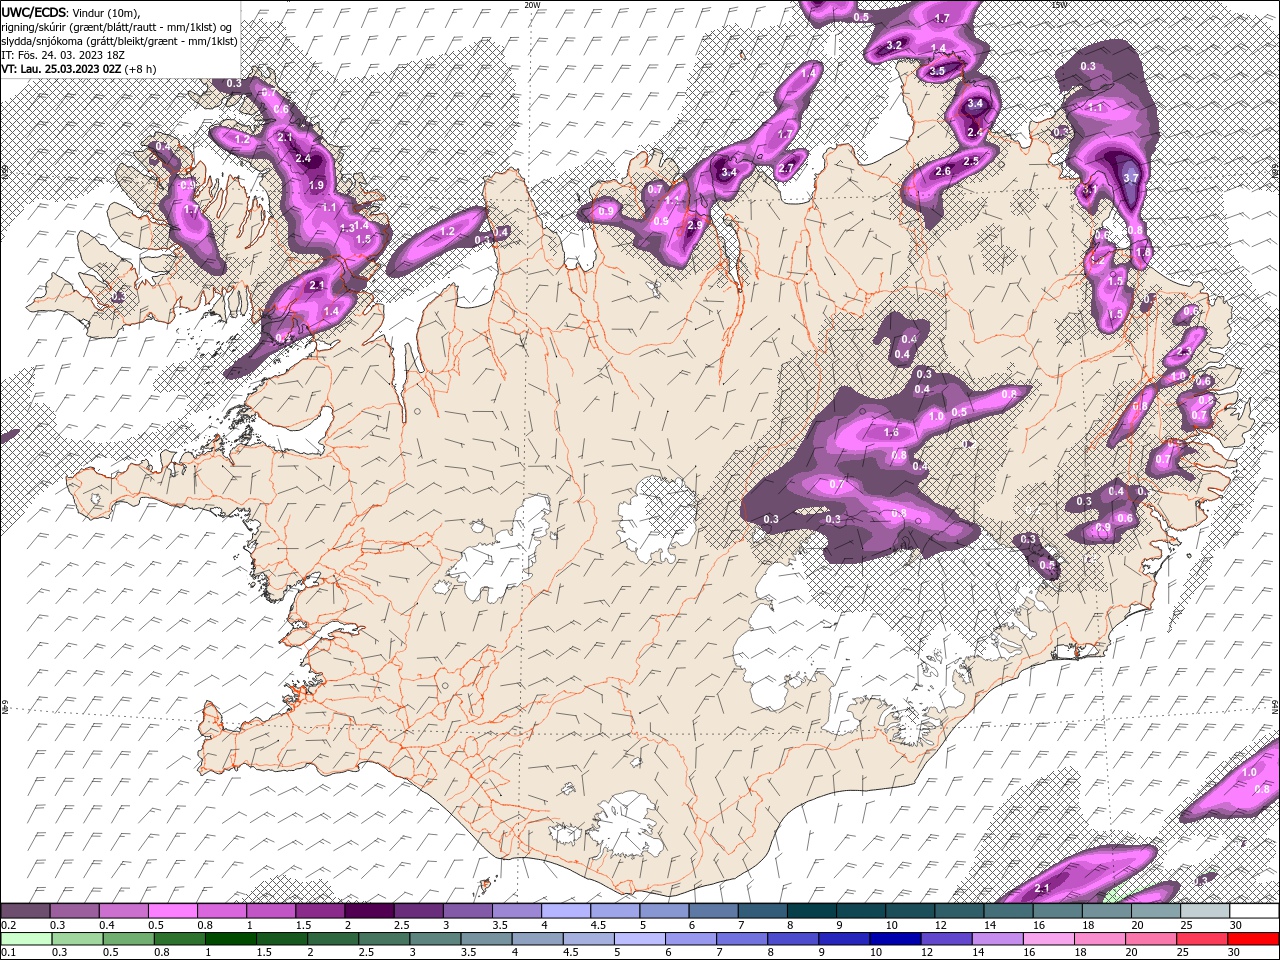Viewport: 1280px width, 960px height.
Task: Click the '0.4' label in the upper legend row
Action: [107, 925]
